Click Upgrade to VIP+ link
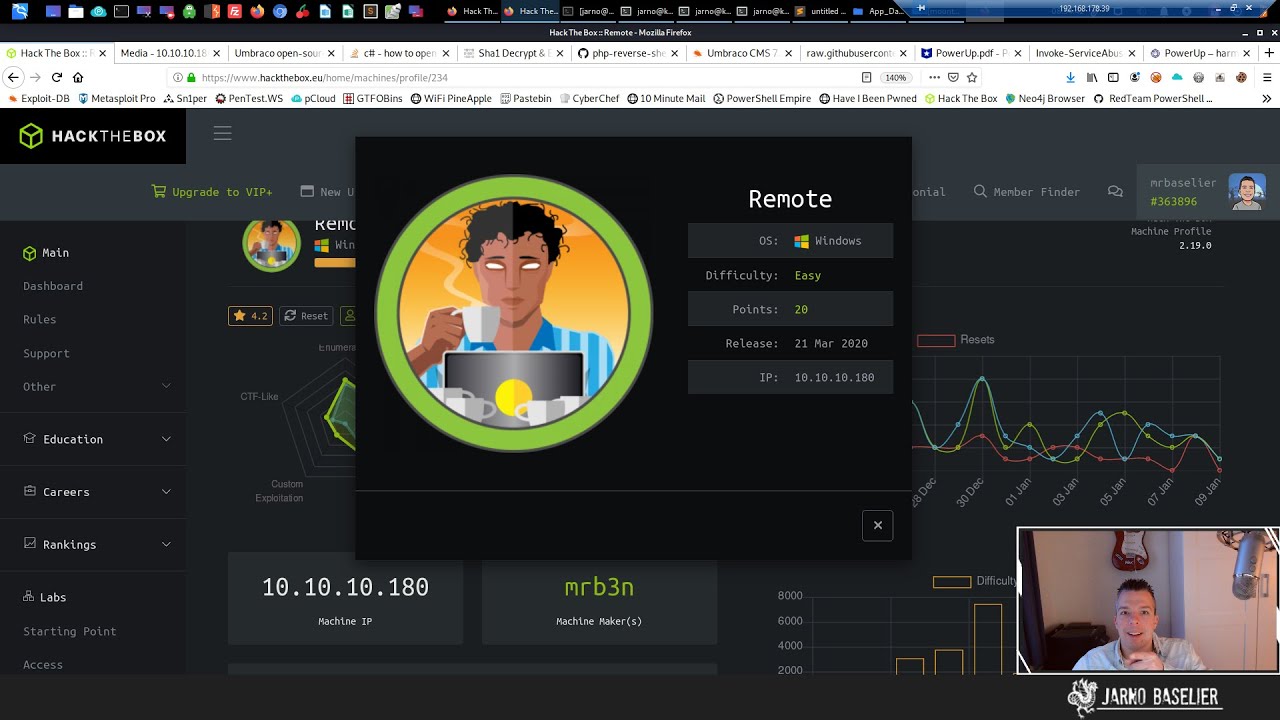Screen dimensions: 1280x720 (212, 191)
